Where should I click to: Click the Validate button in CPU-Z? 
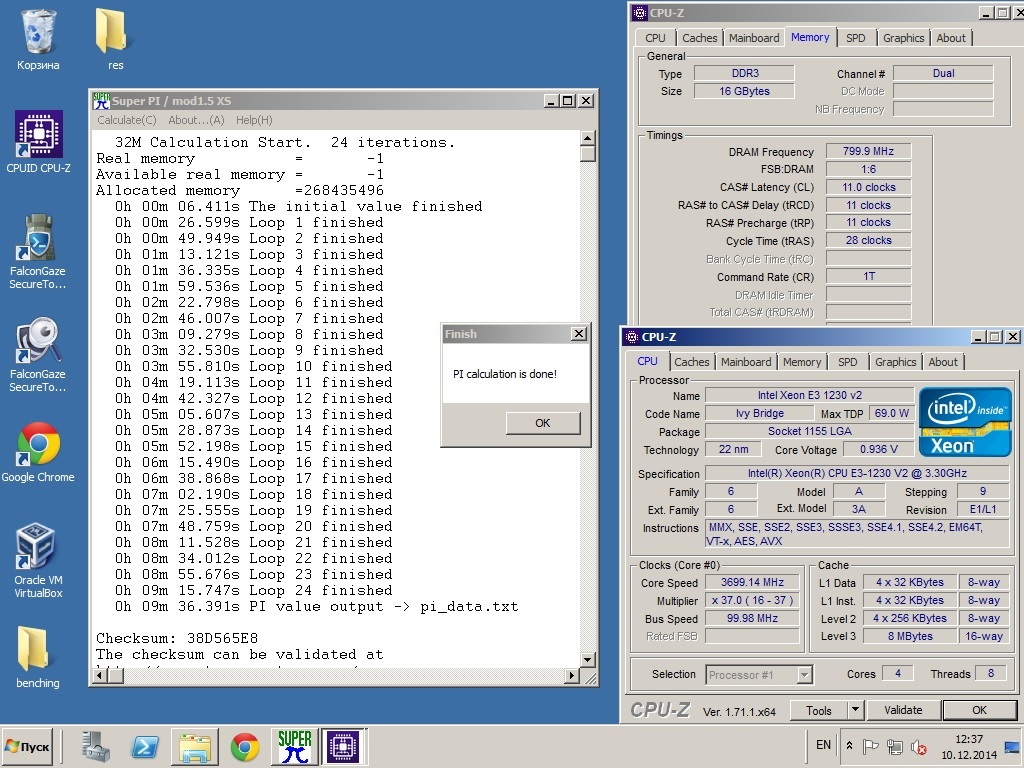(903, 710)
